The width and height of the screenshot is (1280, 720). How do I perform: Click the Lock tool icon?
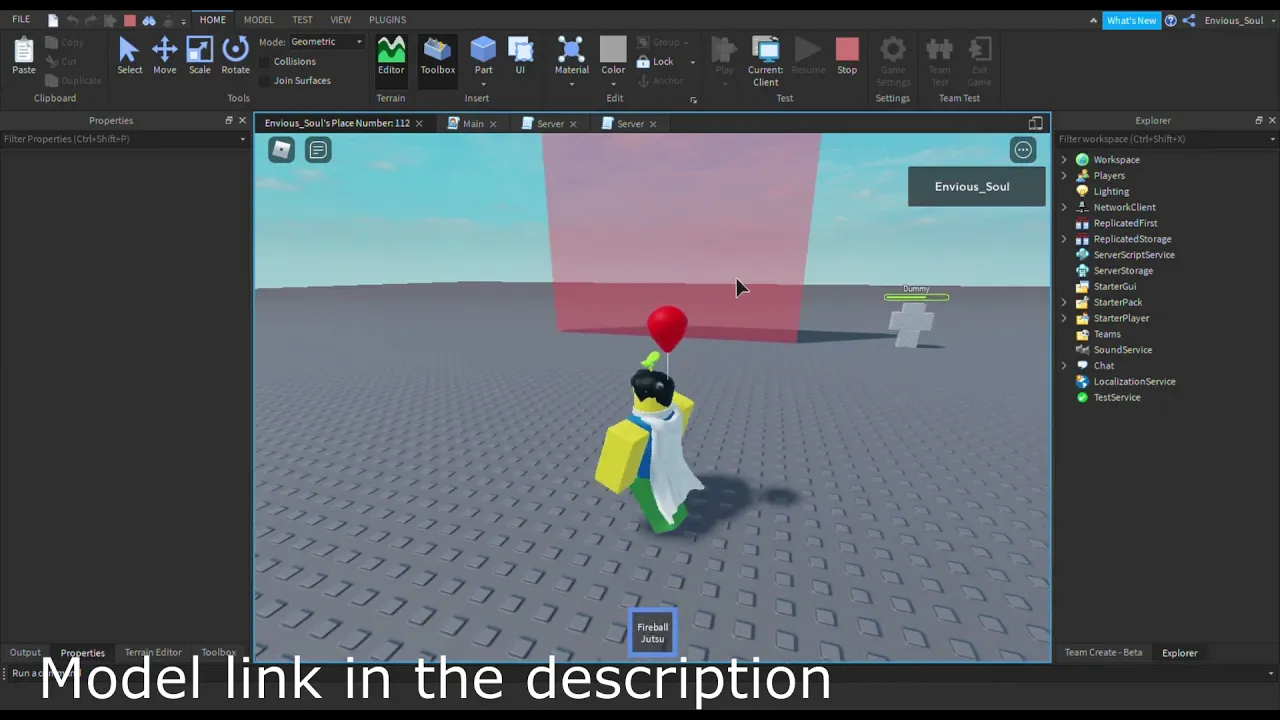click(643, 62)
